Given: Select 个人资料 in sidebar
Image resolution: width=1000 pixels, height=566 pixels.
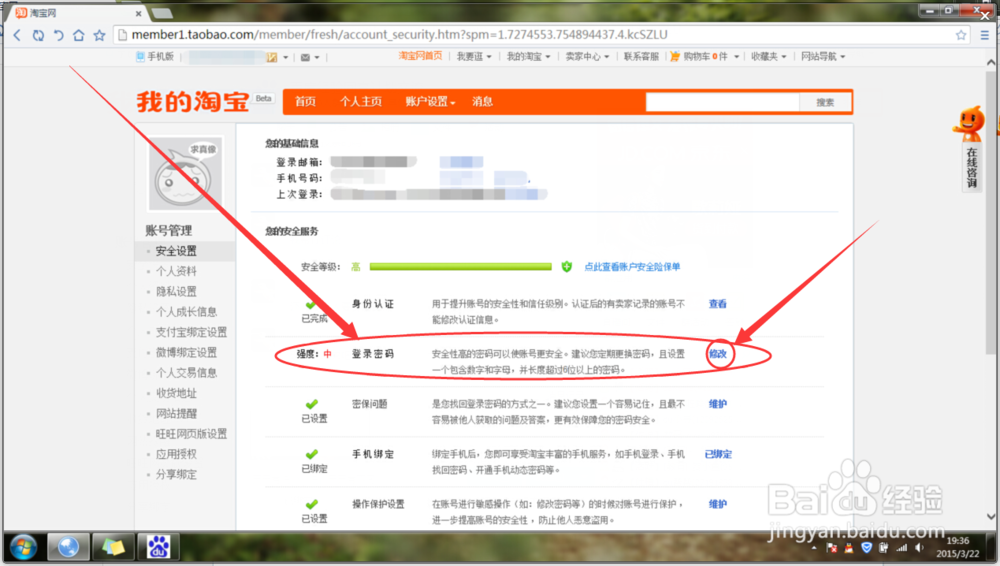Looking at the screenshot, I should [176, 271].
